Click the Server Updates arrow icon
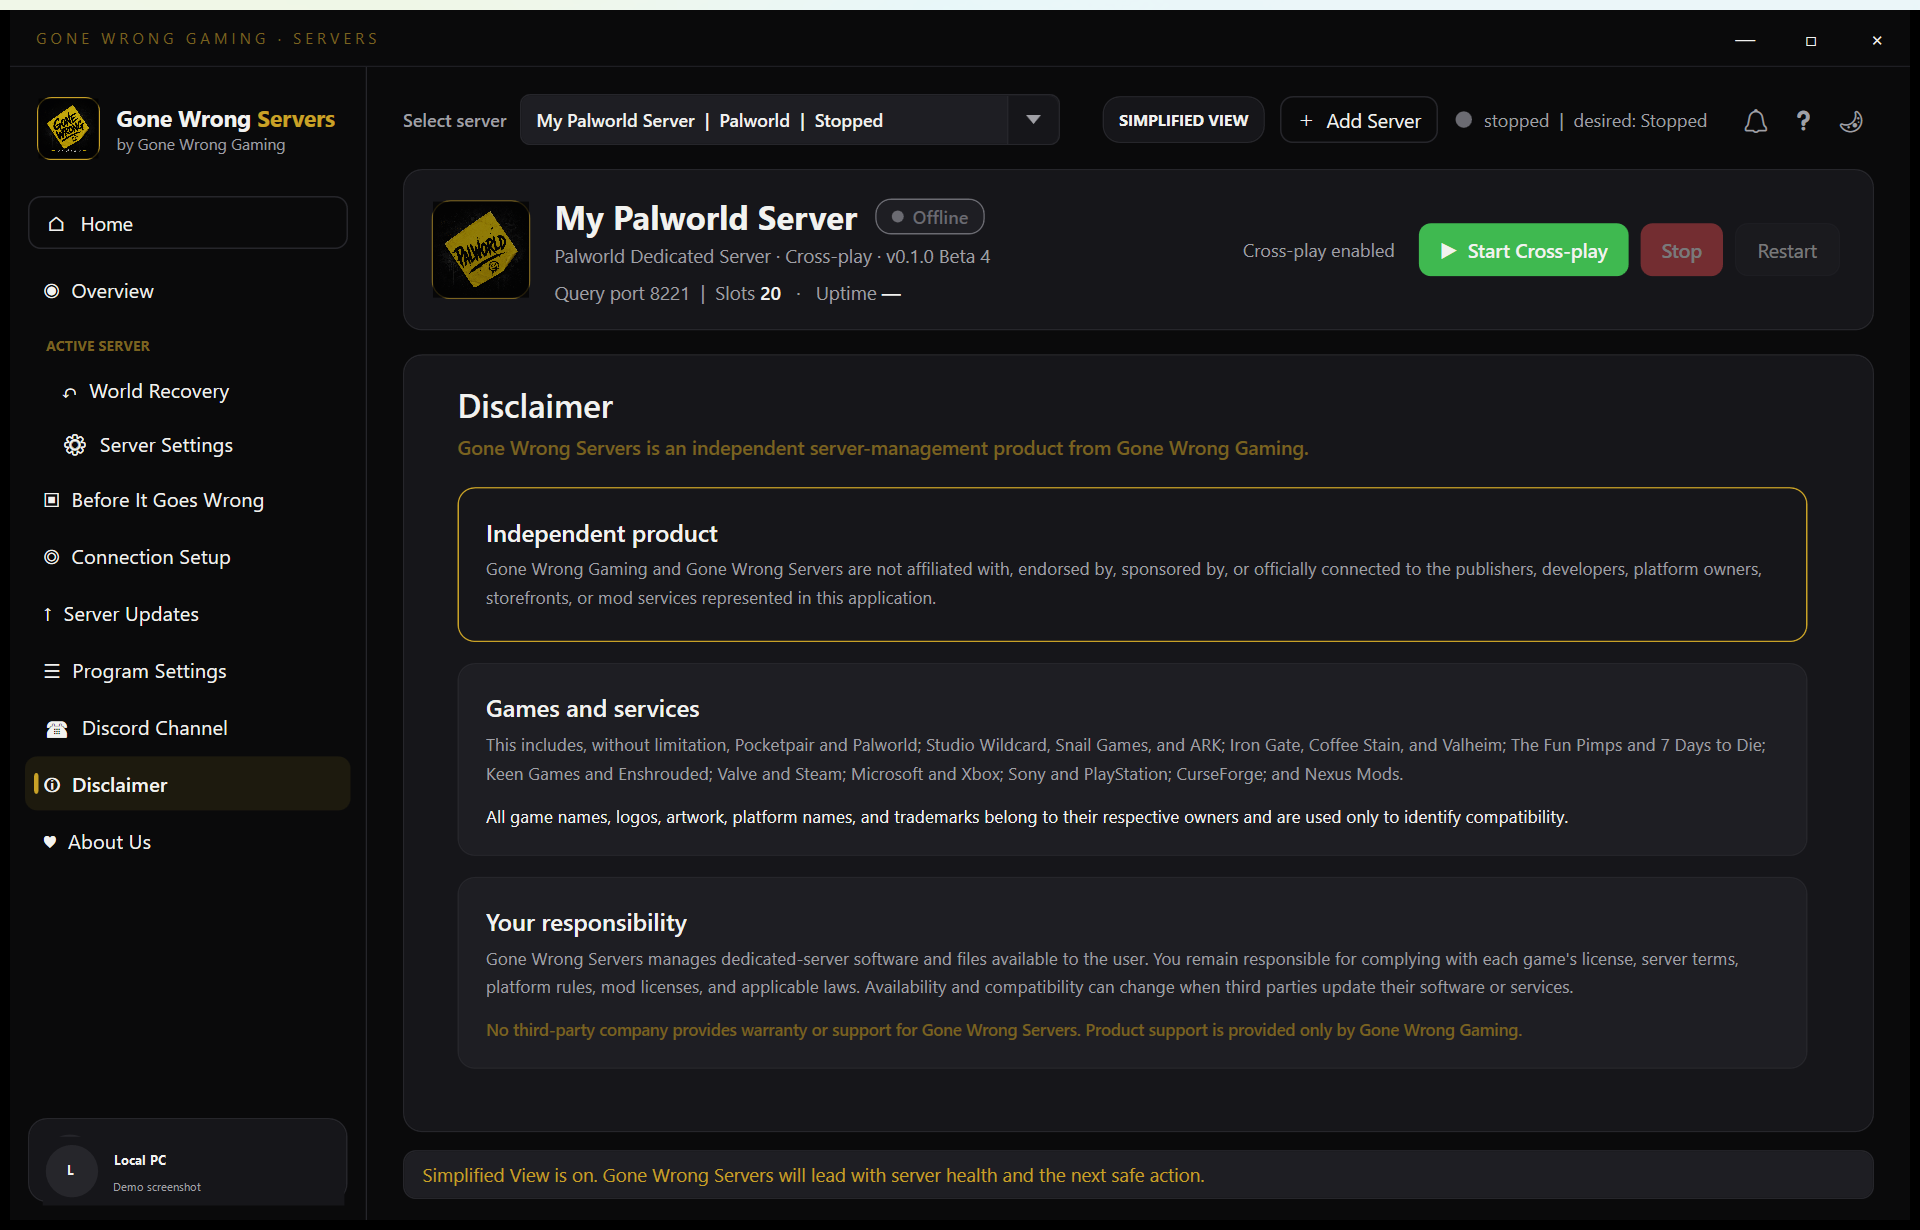The height and width of the screenshot is (1230, 1920). [x=48, y=614]
